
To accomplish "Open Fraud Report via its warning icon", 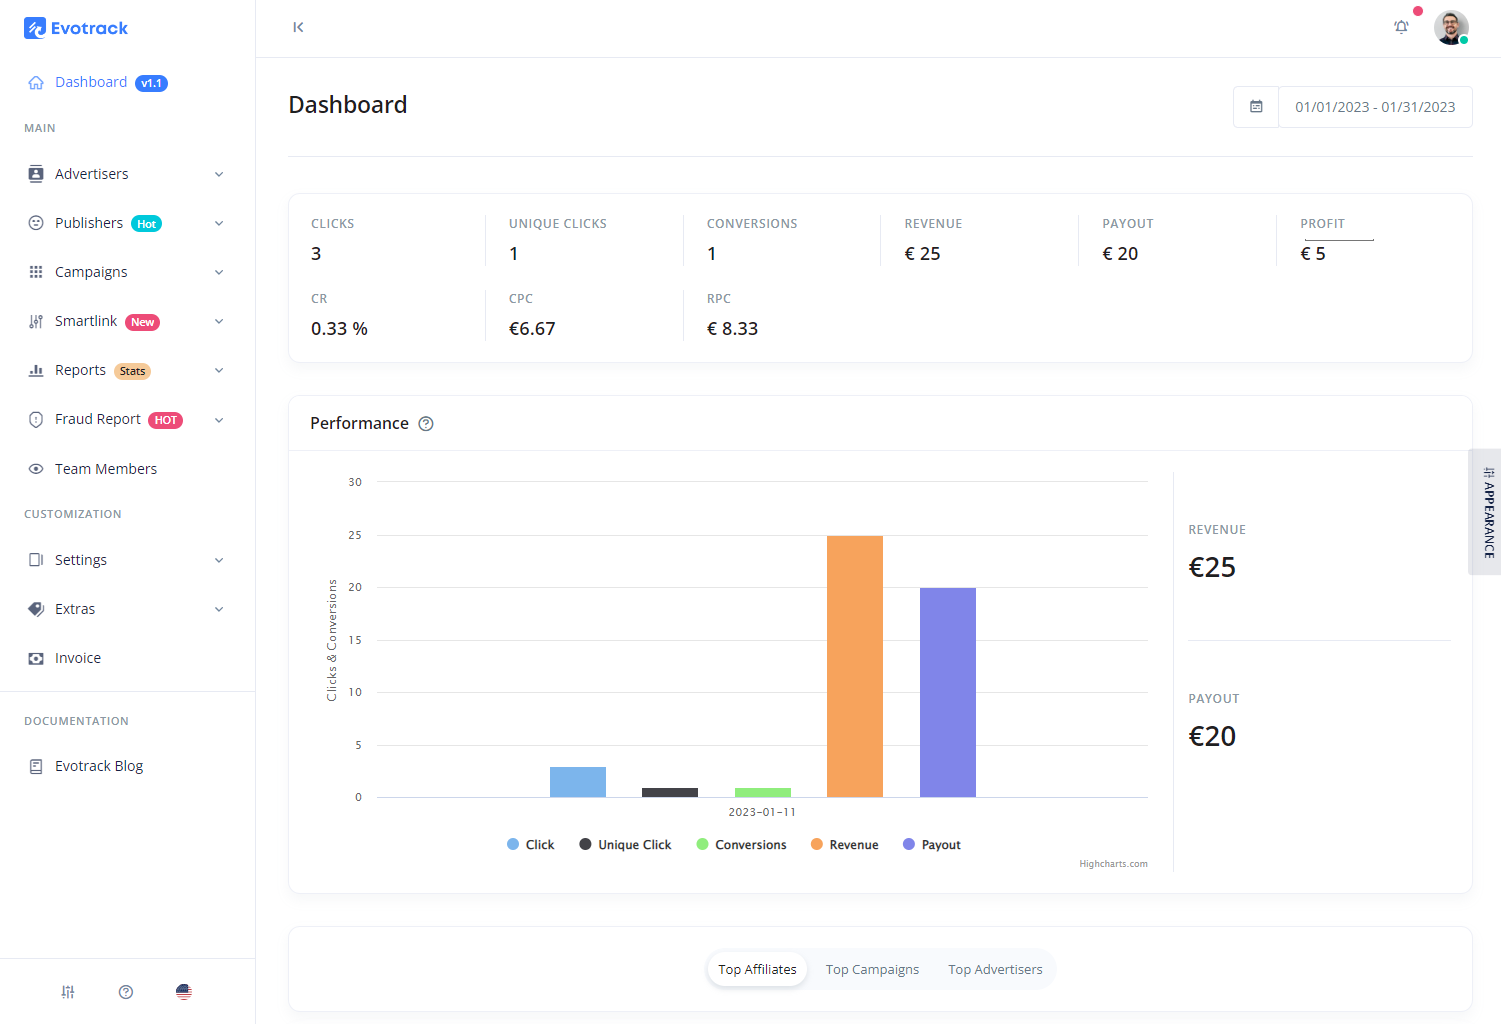I will [x=35, y=419].
